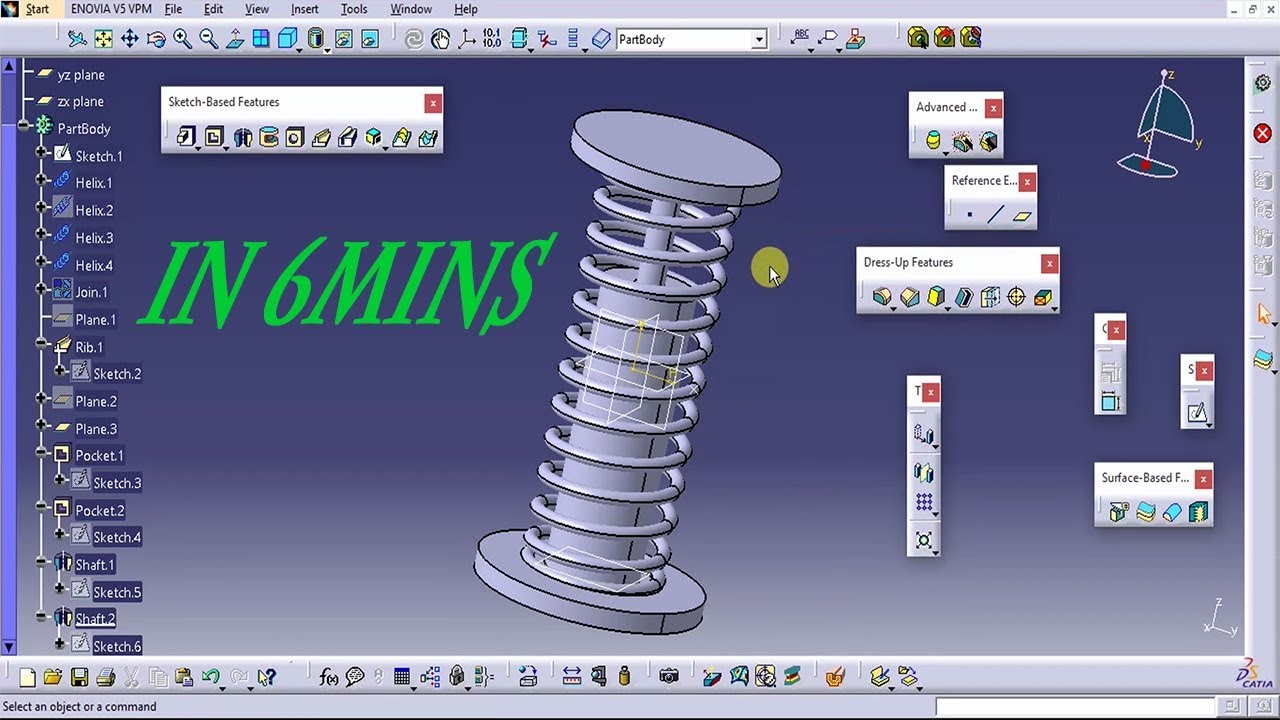
Task: Select the Groove tool icon
Action: click(268, 137)
